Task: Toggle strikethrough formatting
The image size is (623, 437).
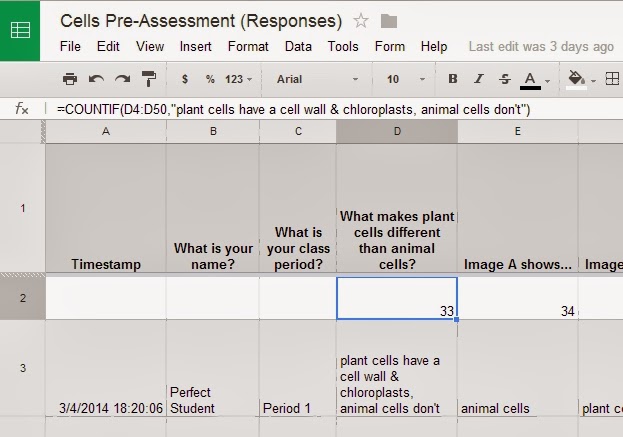Action: tap(505, 79)
